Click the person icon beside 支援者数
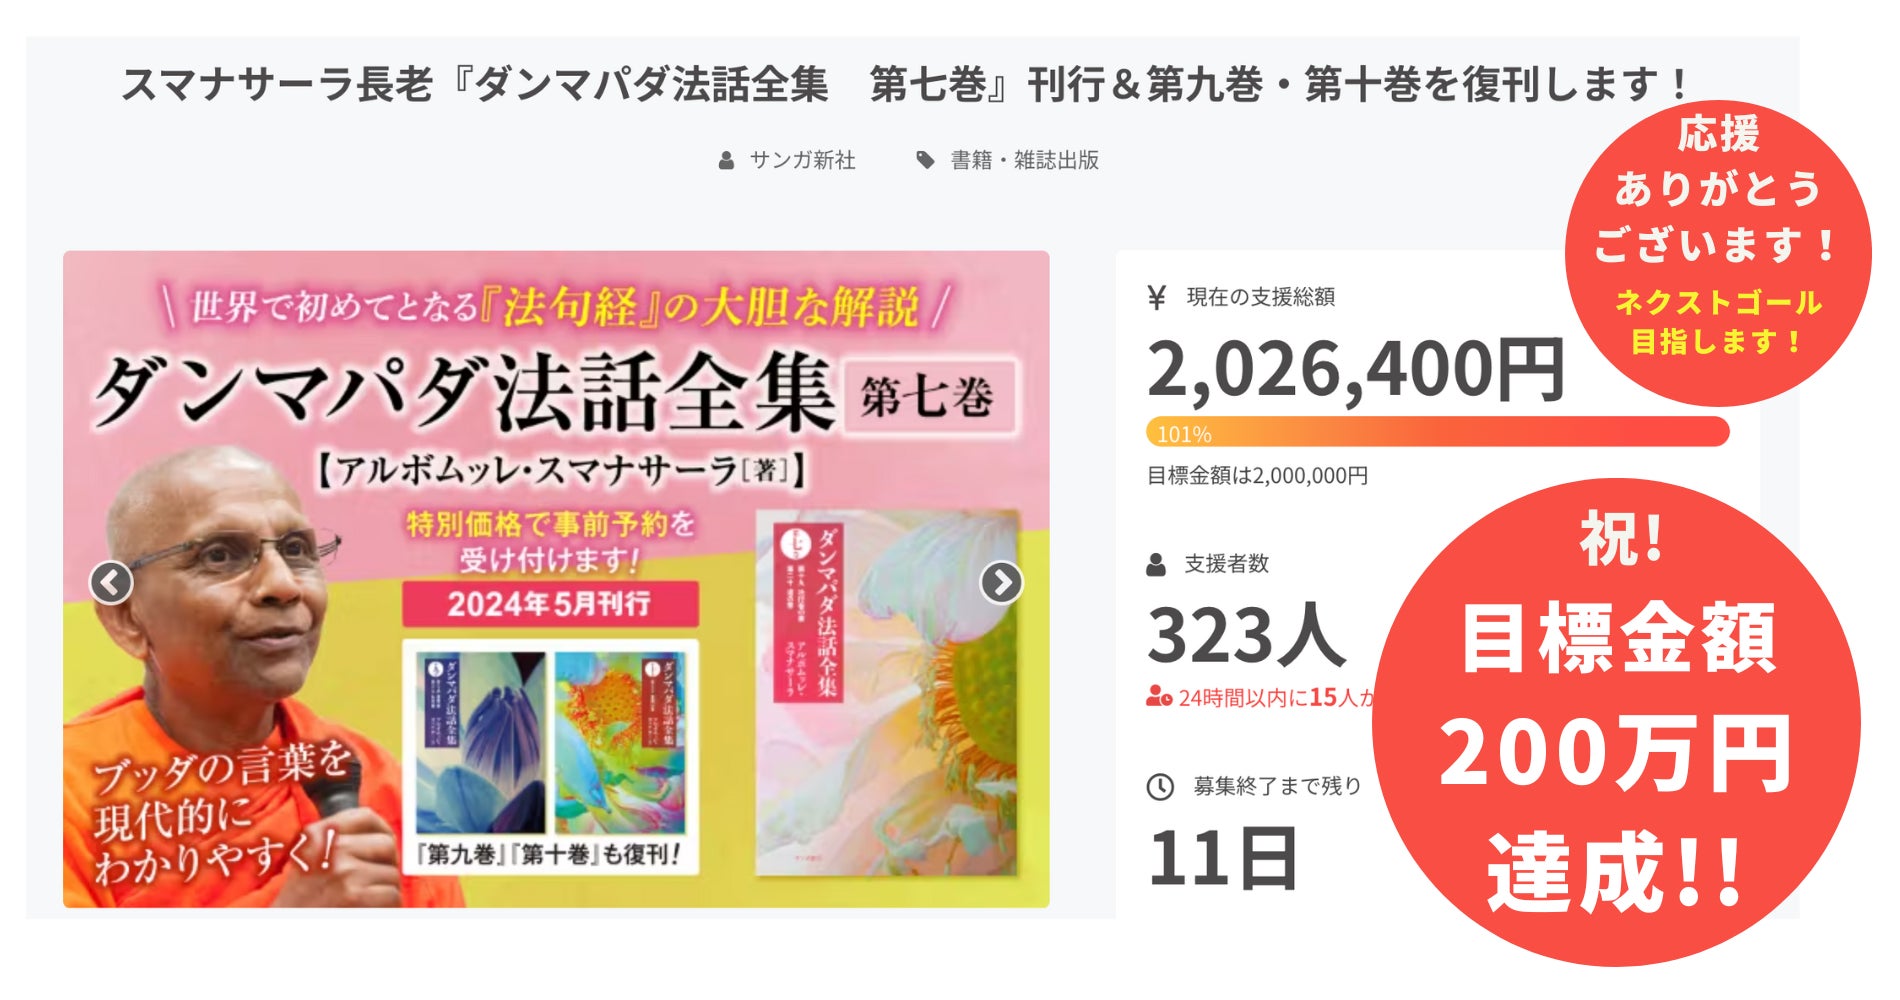Image resolution: width=1900 pixels, height=1000 pixels. [x=1156, y=564]
